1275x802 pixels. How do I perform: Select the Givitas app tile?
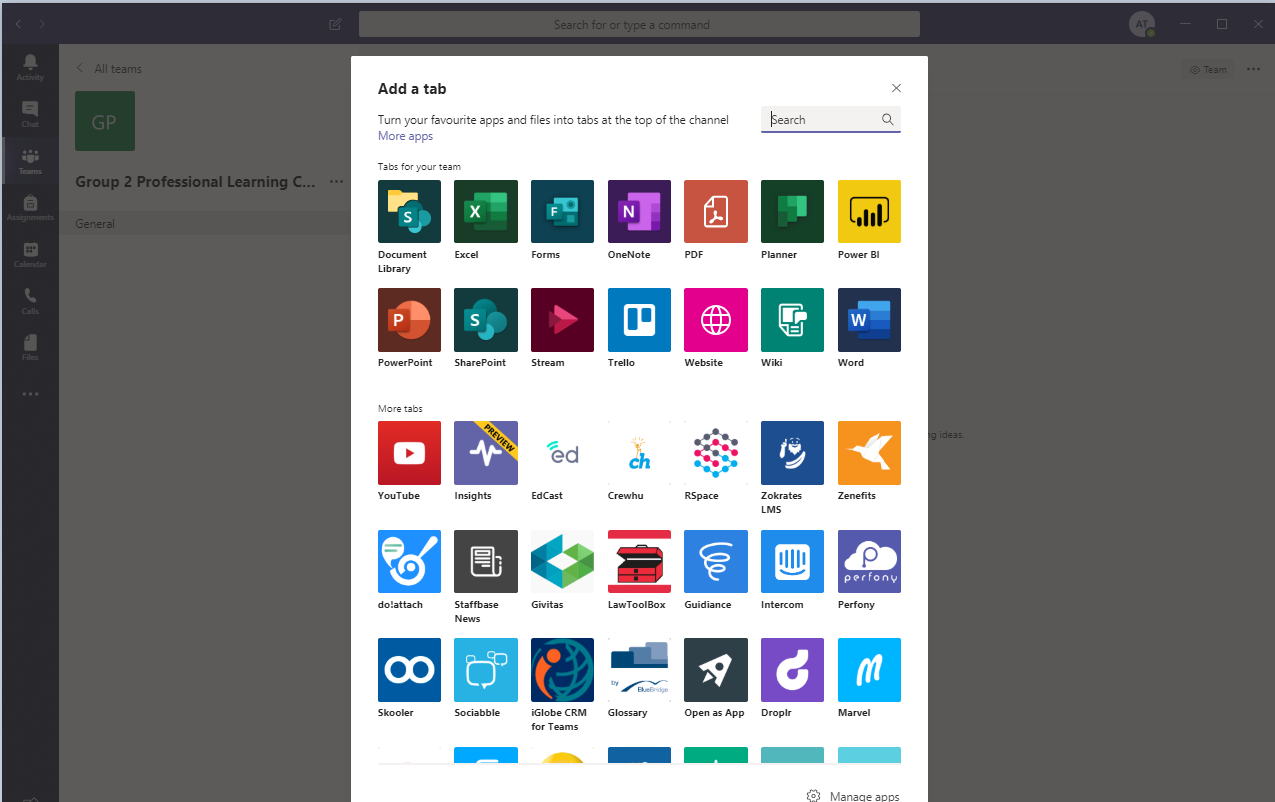click(x=562, y=562)
